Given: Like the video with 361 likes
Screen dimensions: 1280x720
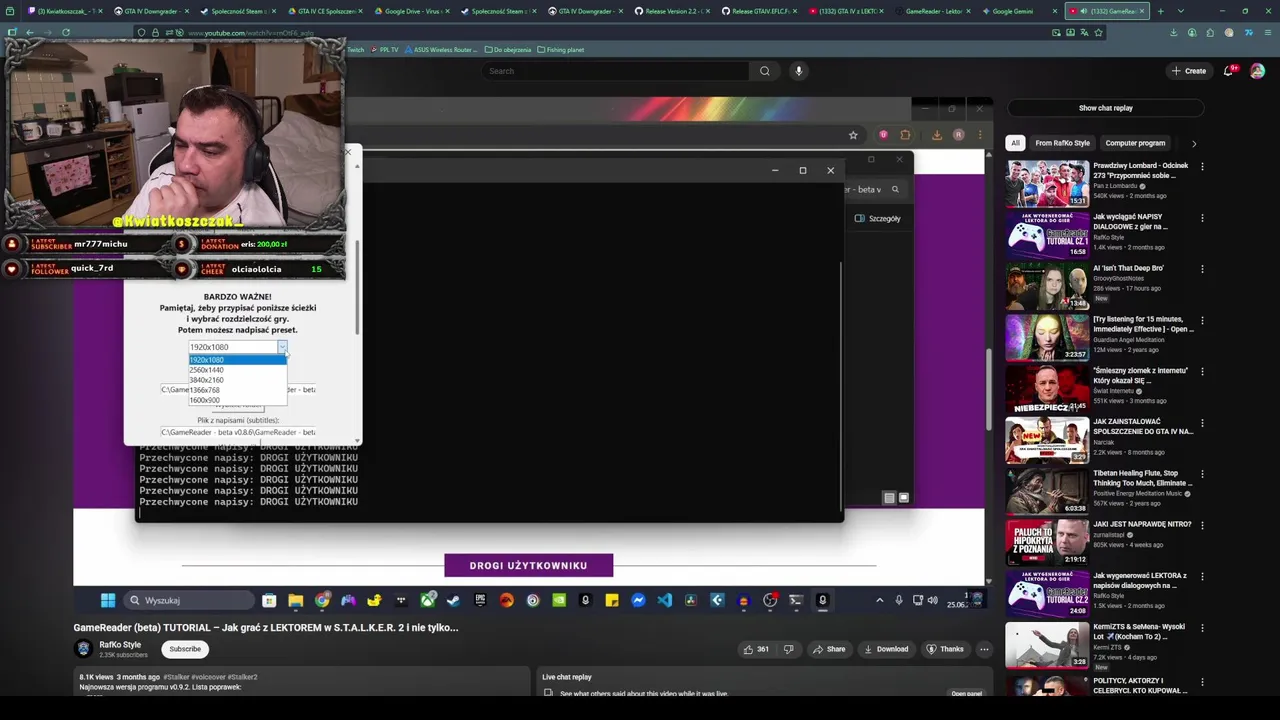Looking at the screenshot, I should tap(756, 649).
